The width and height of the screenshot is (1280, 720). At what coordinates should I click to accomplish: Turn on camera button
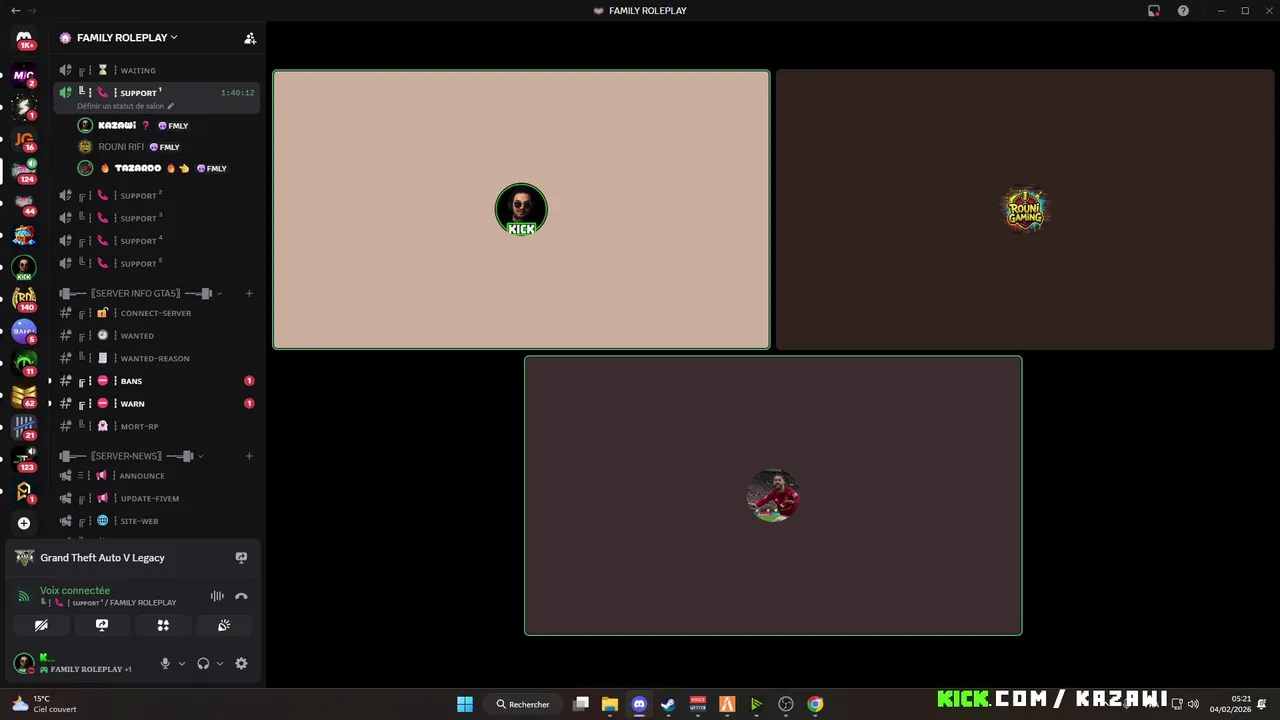point(41,625)
